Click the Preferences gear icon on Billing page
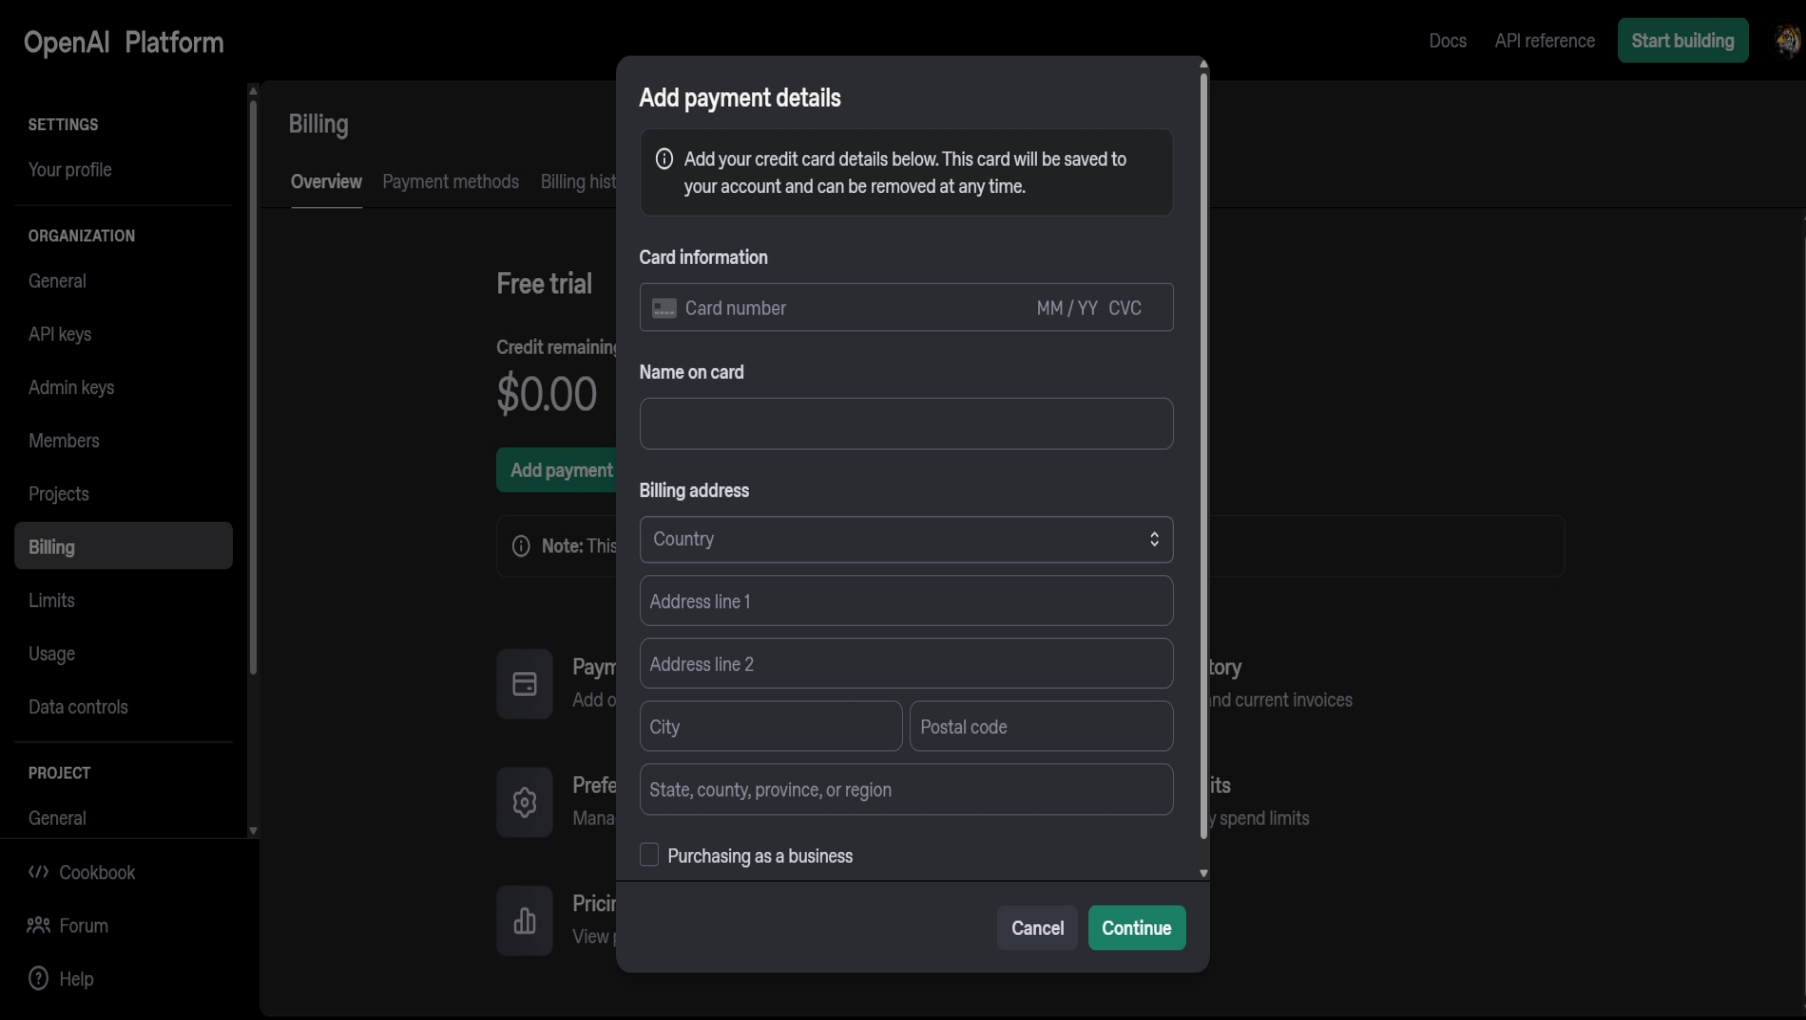This screenshot has width=1806, height=1020. coord(524,802)
